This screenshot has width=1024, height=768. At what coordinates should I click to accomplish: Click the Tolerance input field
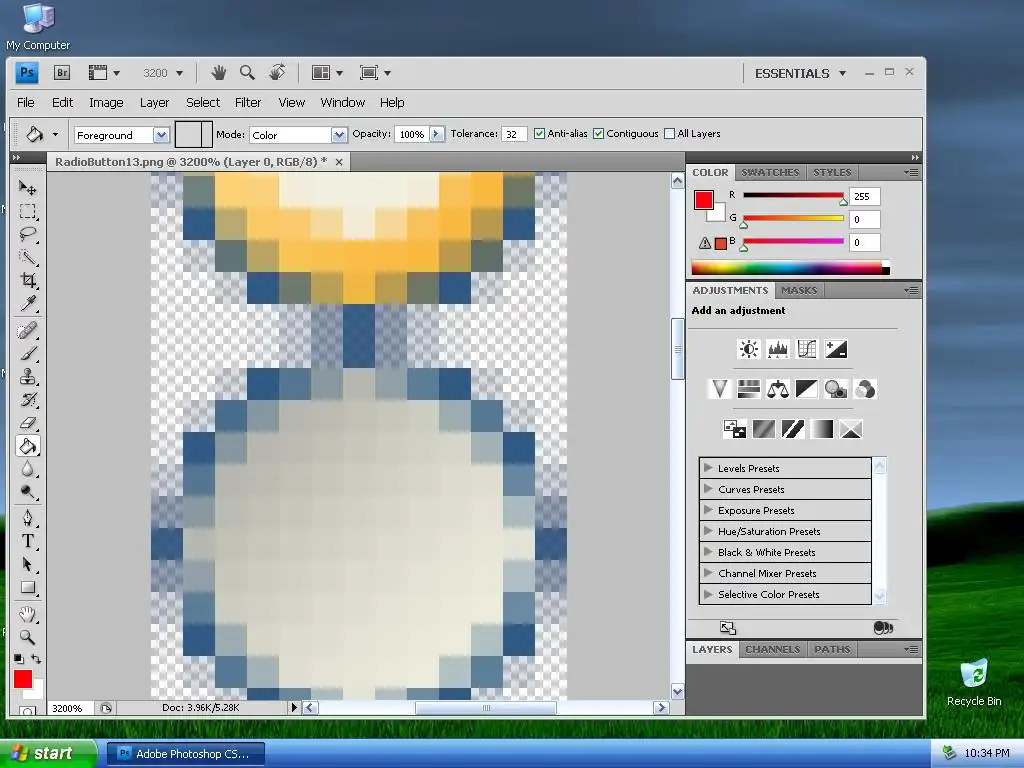tap(514, 134)
